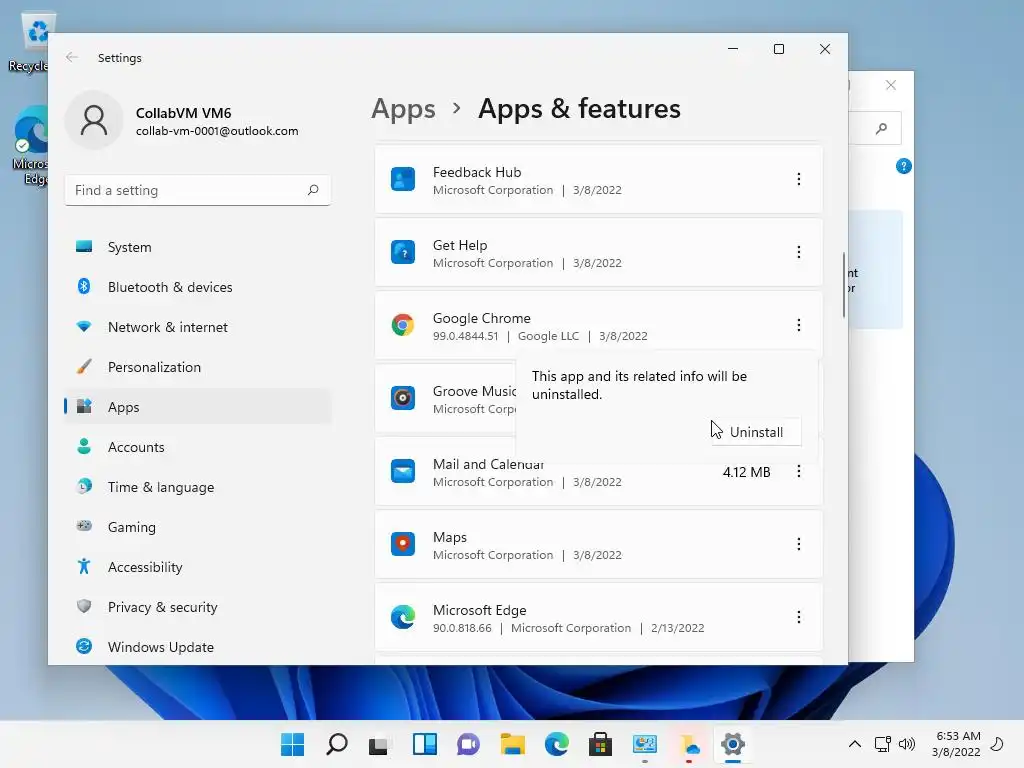Screen dimensions: 1024x768
Task: Click the Maps app icon
Action: [403, 544]
